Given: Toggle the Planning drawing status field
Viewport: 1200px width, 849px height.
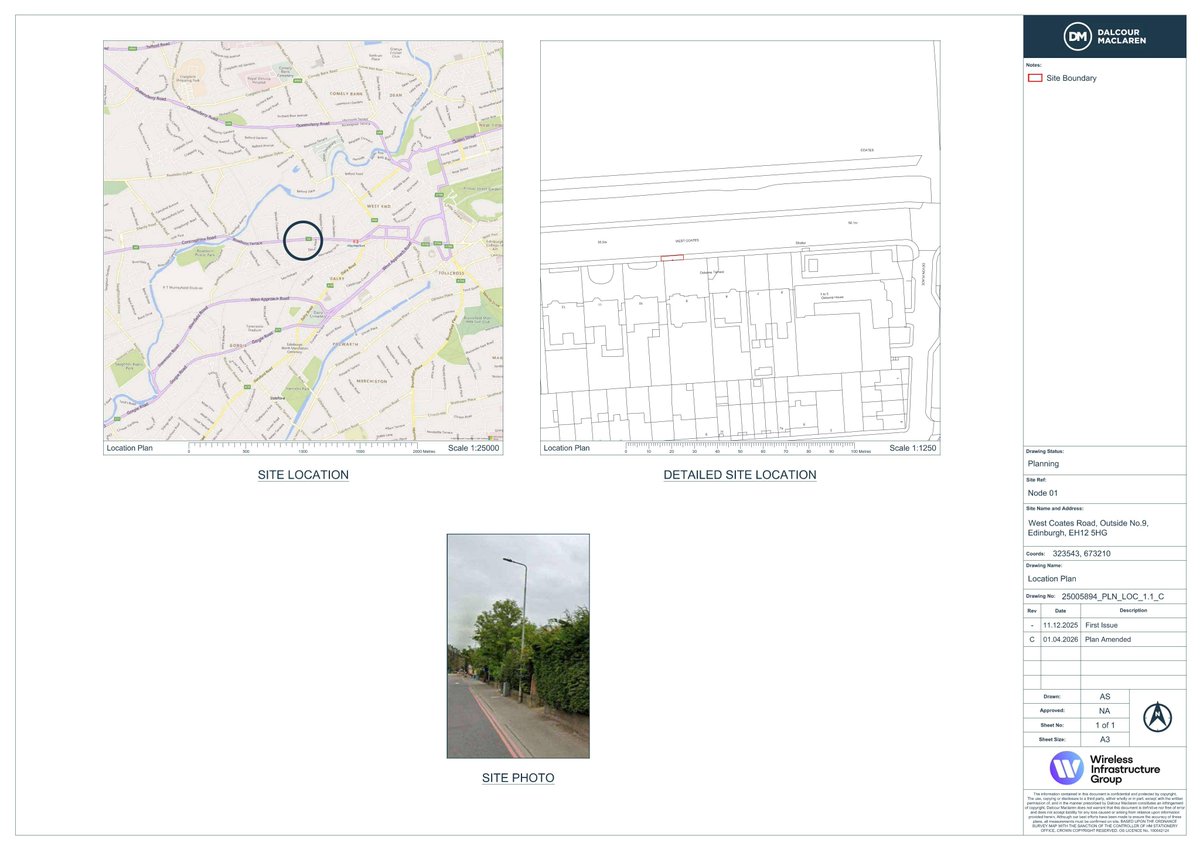Looking at the screenshot, I should [x=1045, y=464].
